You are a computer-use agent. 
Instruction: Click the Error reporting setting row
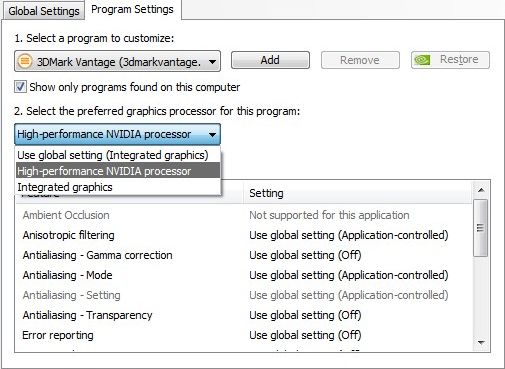(x=244, y=335)
